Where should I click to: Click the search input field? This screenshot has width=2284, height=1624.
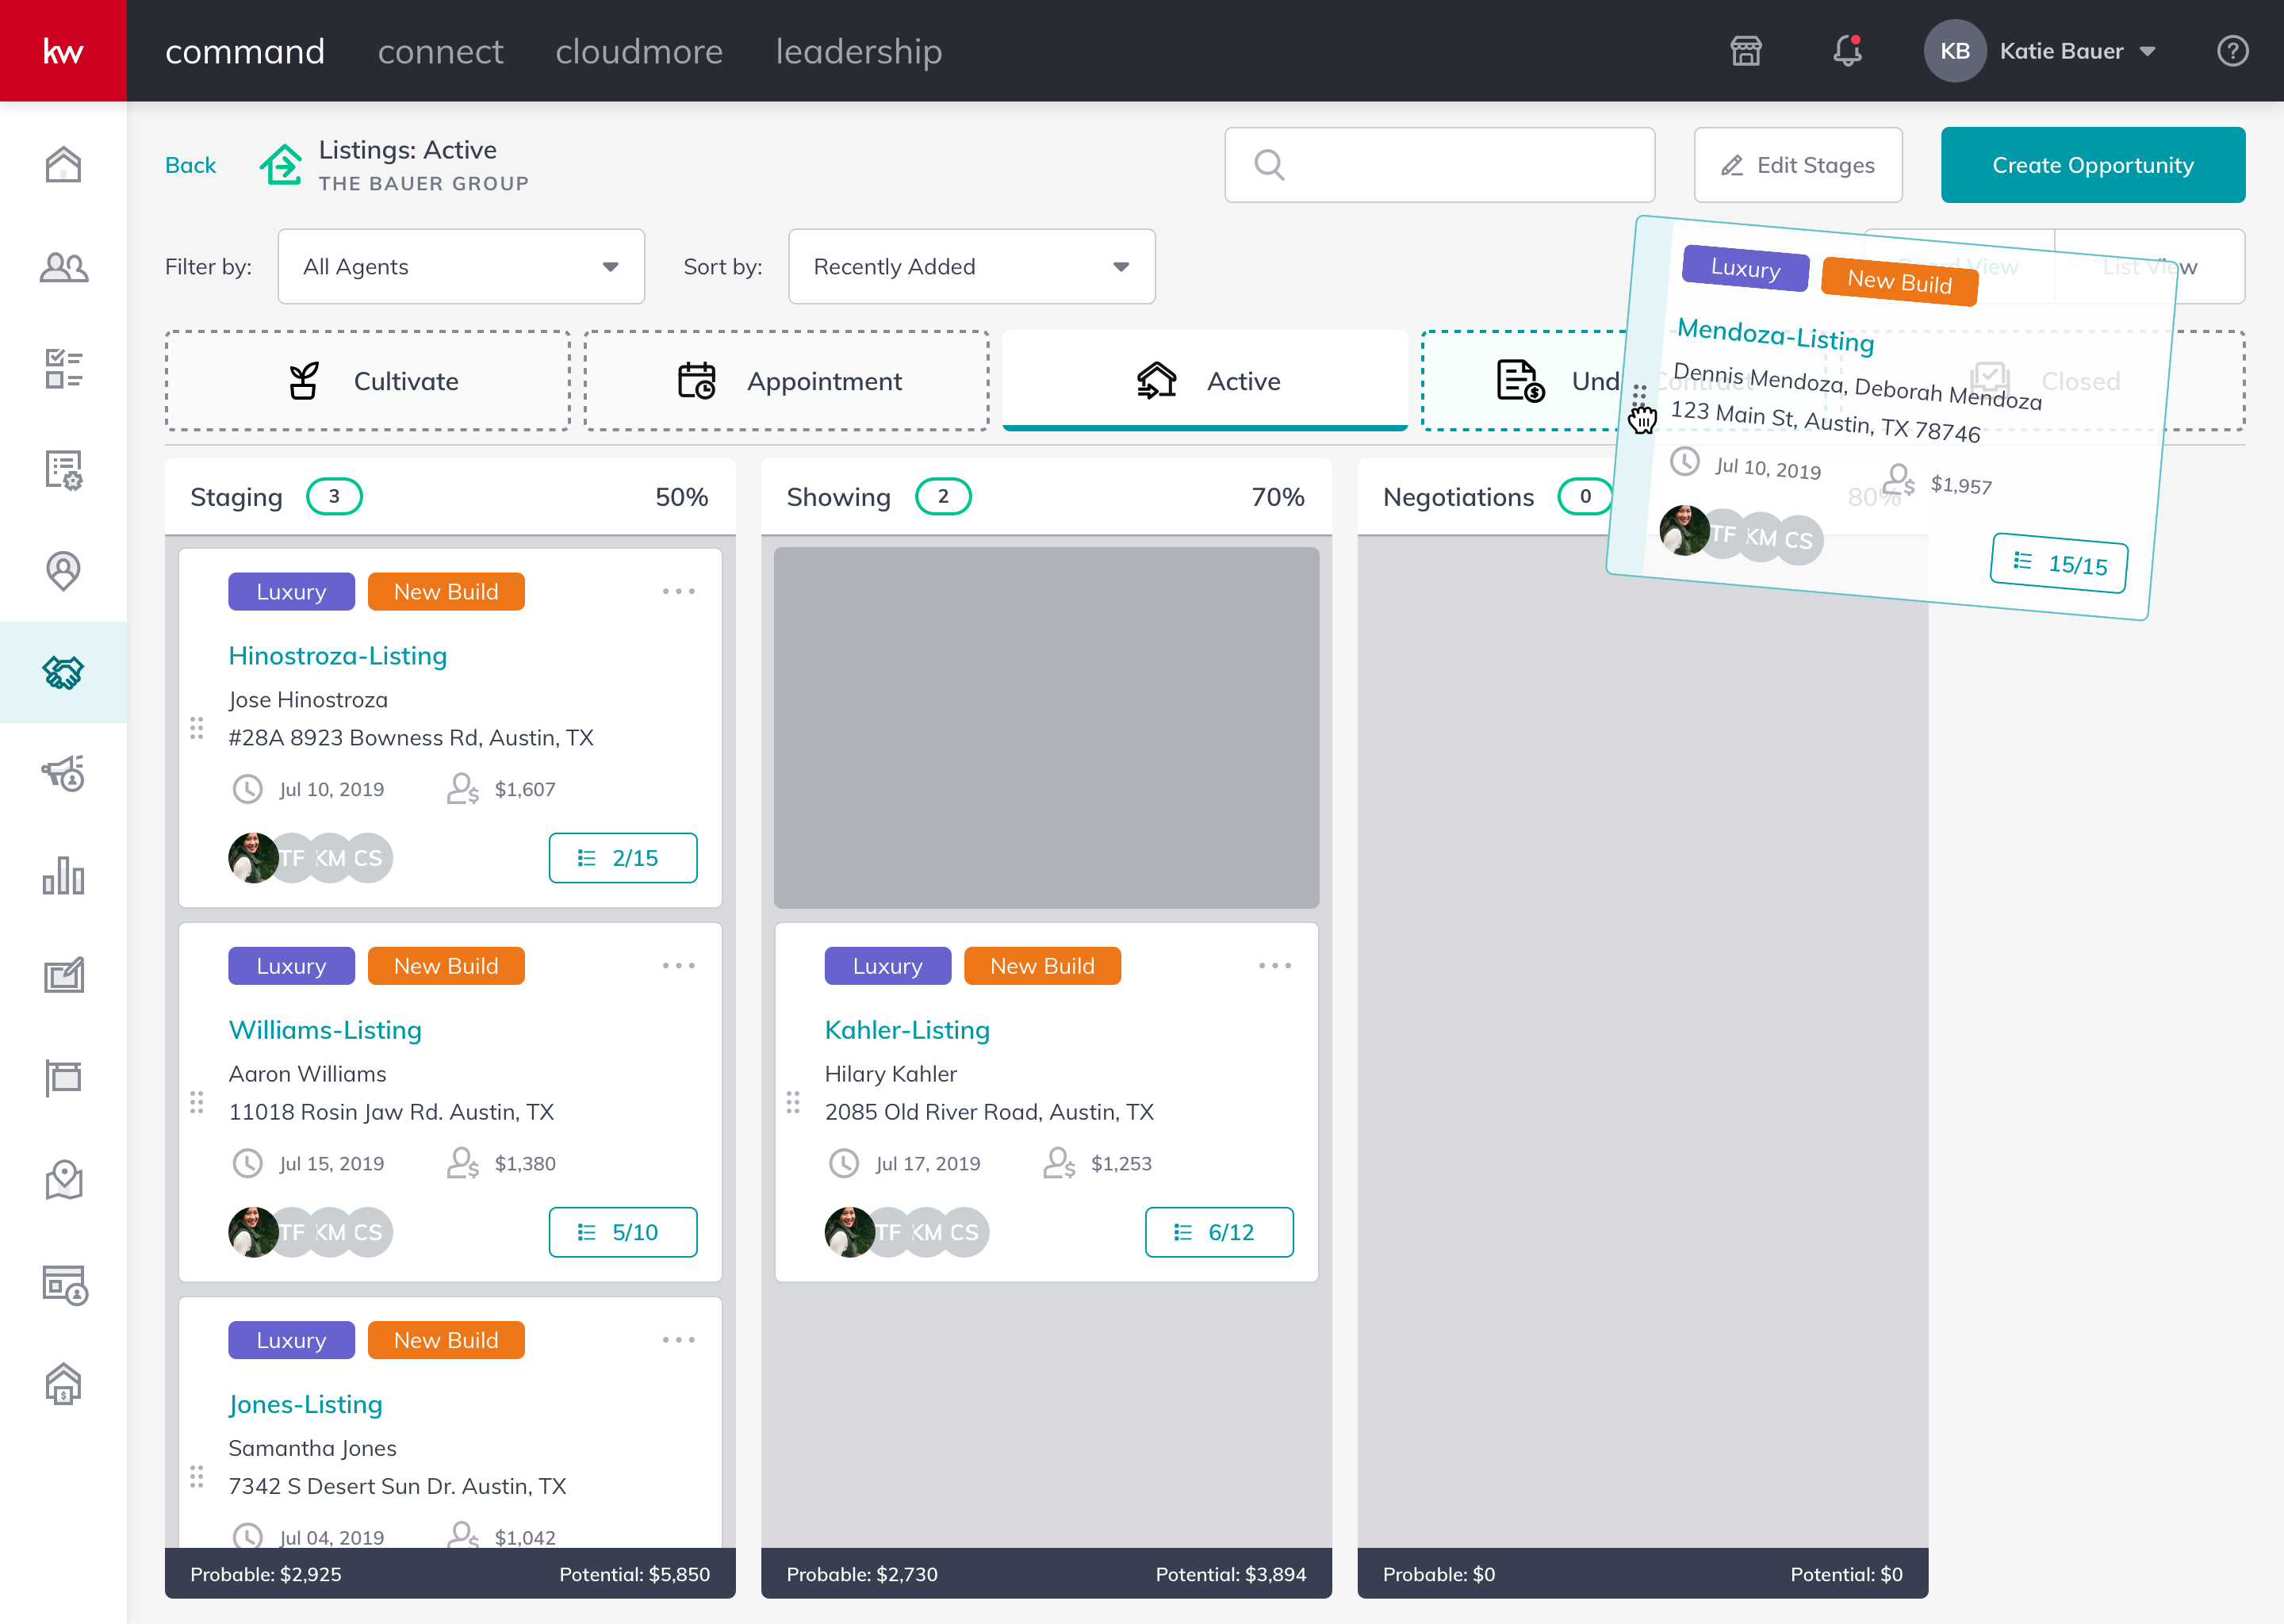pos(1441,163)
